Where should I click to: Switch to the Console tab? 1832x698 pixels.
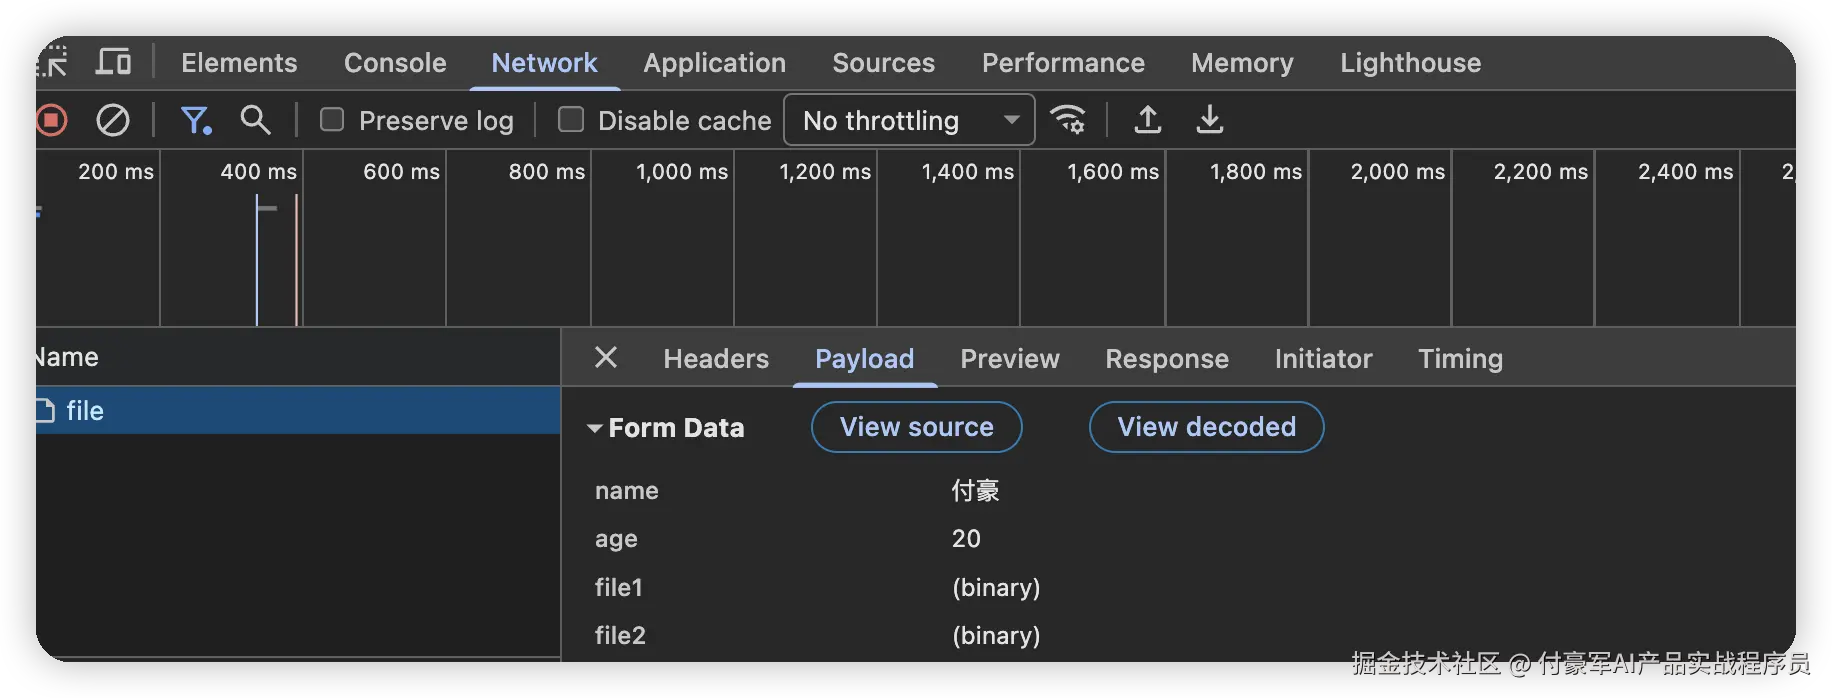point(395,63)
